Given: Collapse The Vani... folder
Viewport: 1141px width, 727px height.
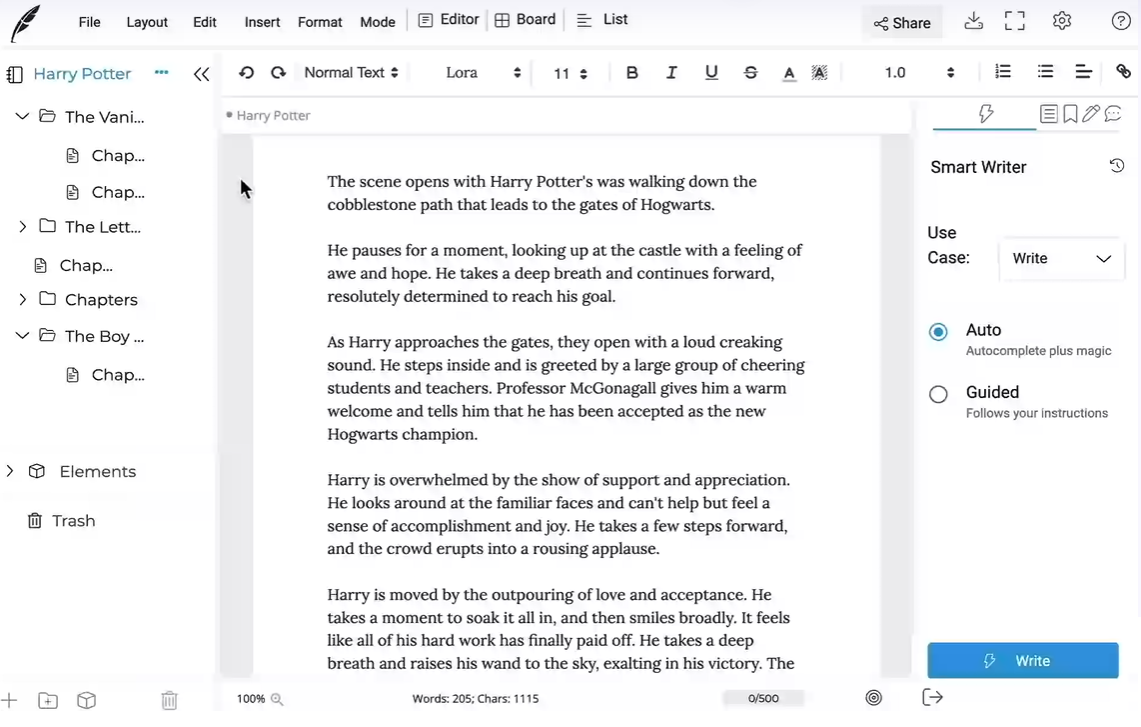Looking at the screenshot, I should click(23, 116).
